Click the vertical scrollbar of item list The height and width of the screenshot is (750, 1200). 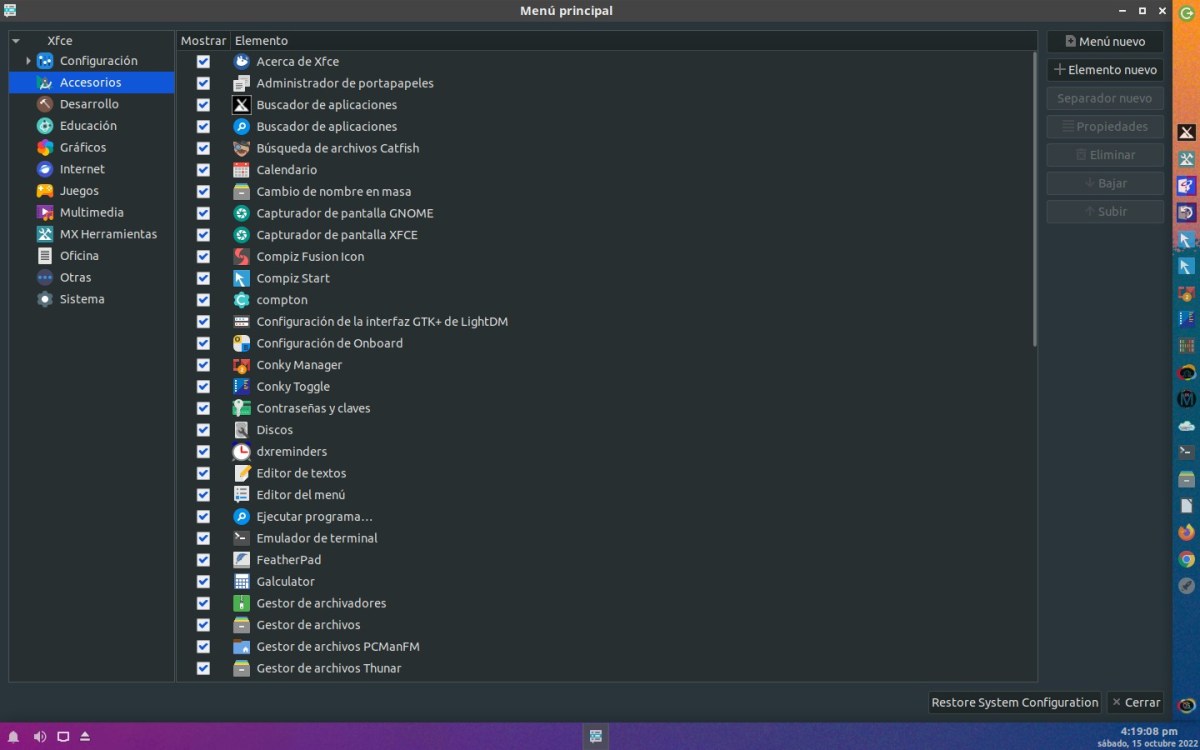1033,200
